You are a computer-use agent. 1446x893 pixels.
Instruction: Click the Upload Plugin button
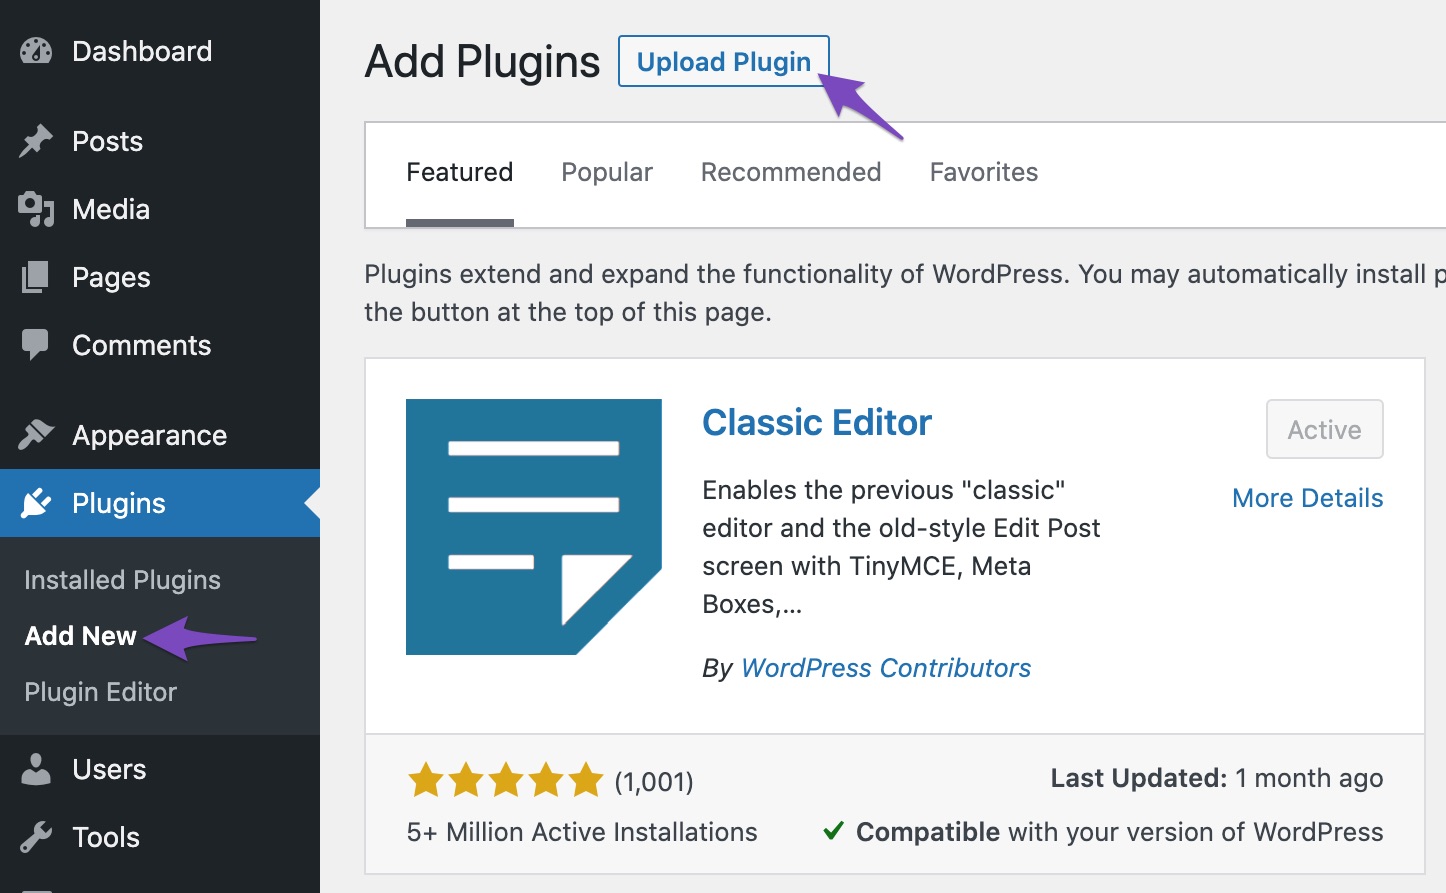click(x=723, y=61)
